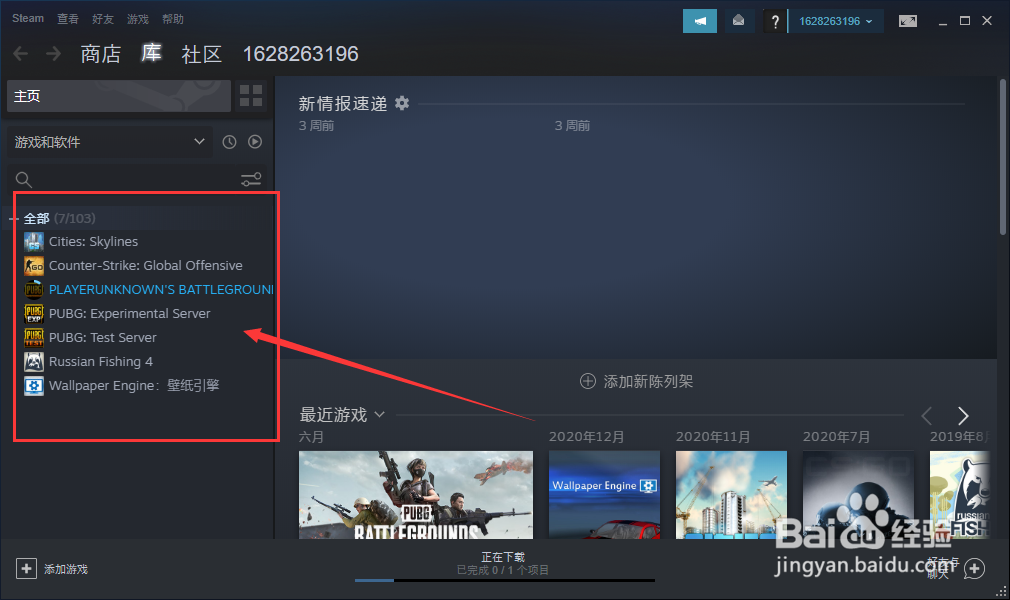
Task: Open Russian Fishing thumbnail under 2019年8月
Action: (960, 495)
